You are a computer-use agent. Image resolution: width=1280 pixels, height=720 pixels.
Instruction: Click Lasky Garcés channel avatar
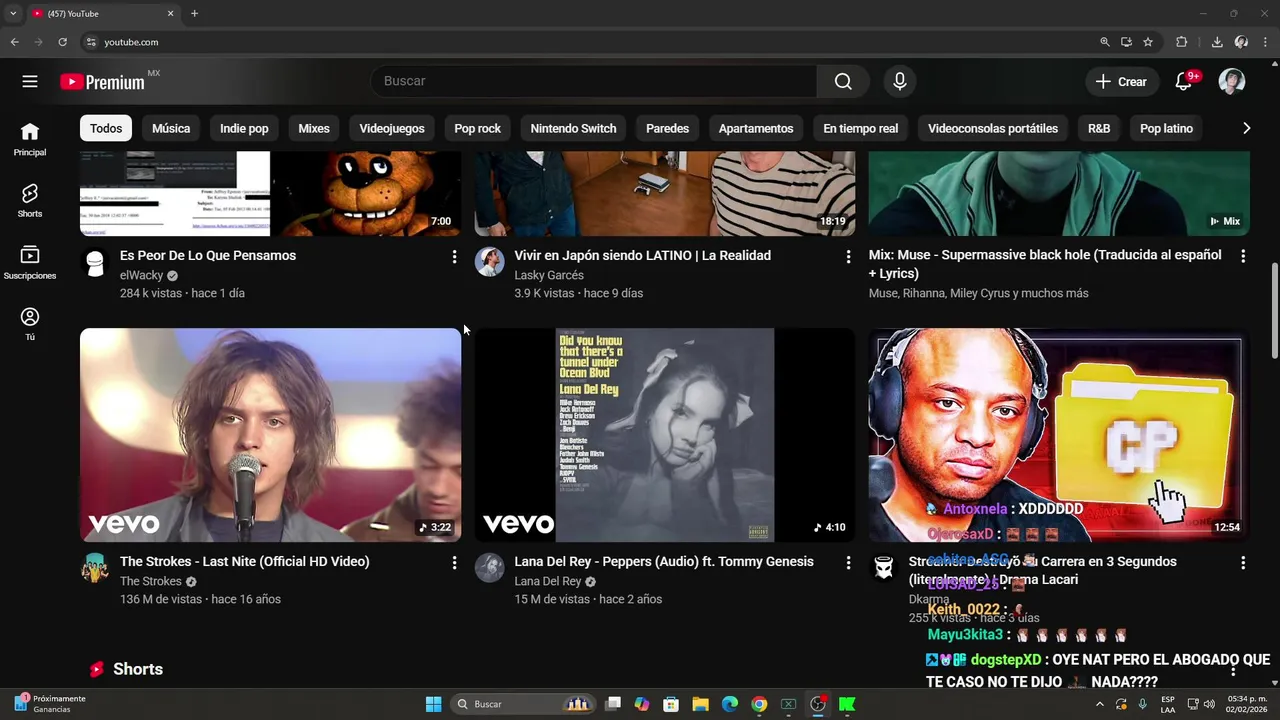click(x=489, y=262)
